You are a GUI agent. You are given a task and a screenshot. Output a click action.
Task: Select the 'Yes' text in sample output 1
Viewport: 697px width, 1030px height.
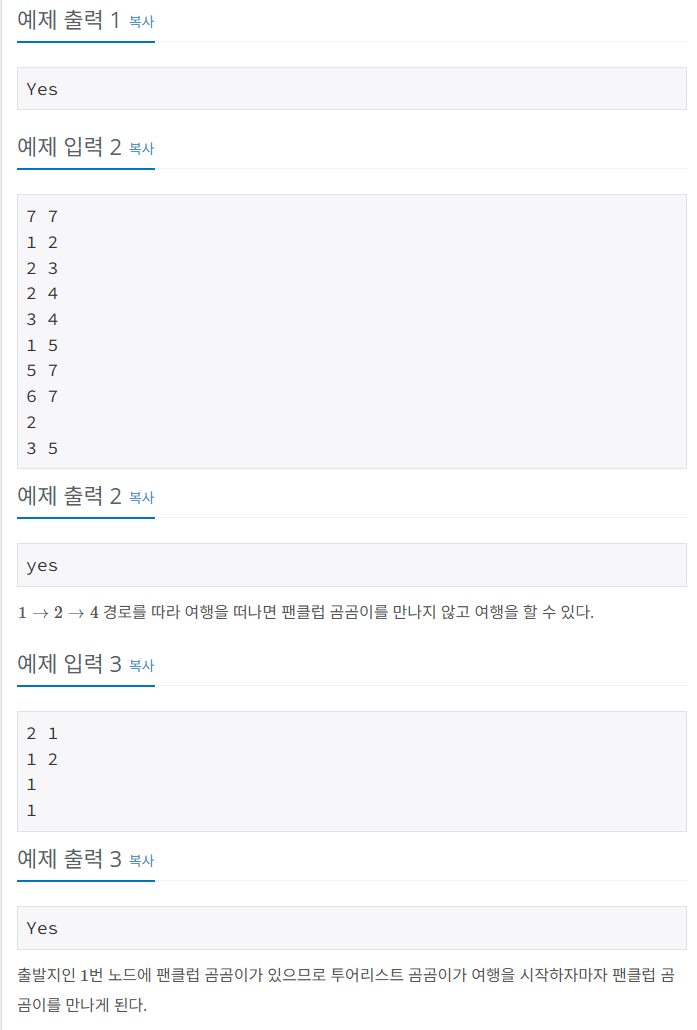pos(40,89)
